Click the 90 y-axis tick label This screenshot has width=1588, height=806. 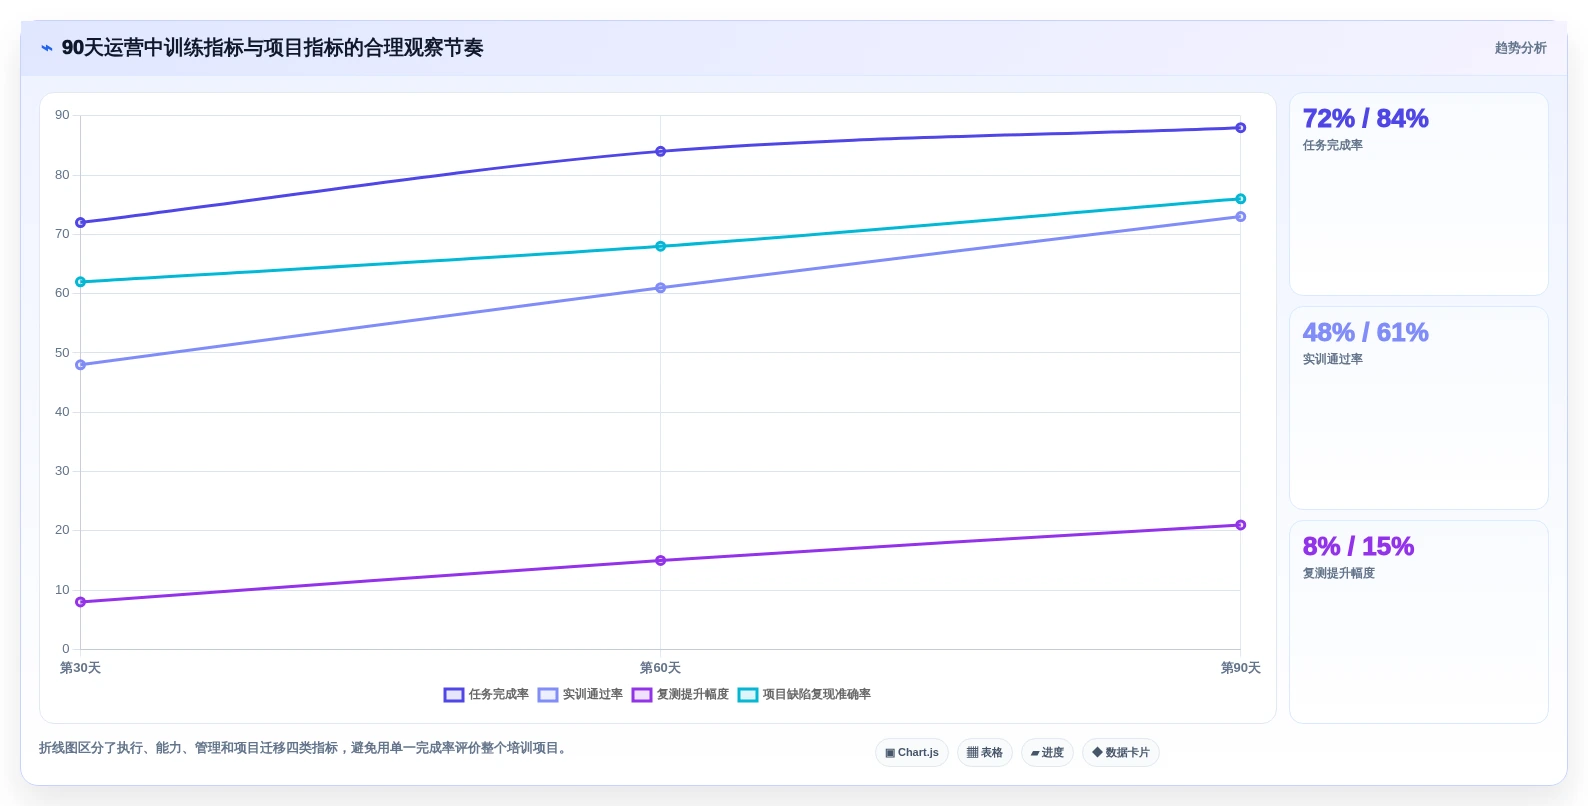[62, 115]
